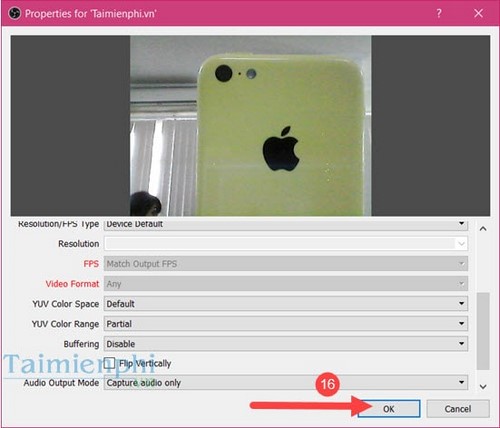Click the FPS dropdown showing Match Output FPS
Viewport: 500px width, 428px height.
point(286,264)
